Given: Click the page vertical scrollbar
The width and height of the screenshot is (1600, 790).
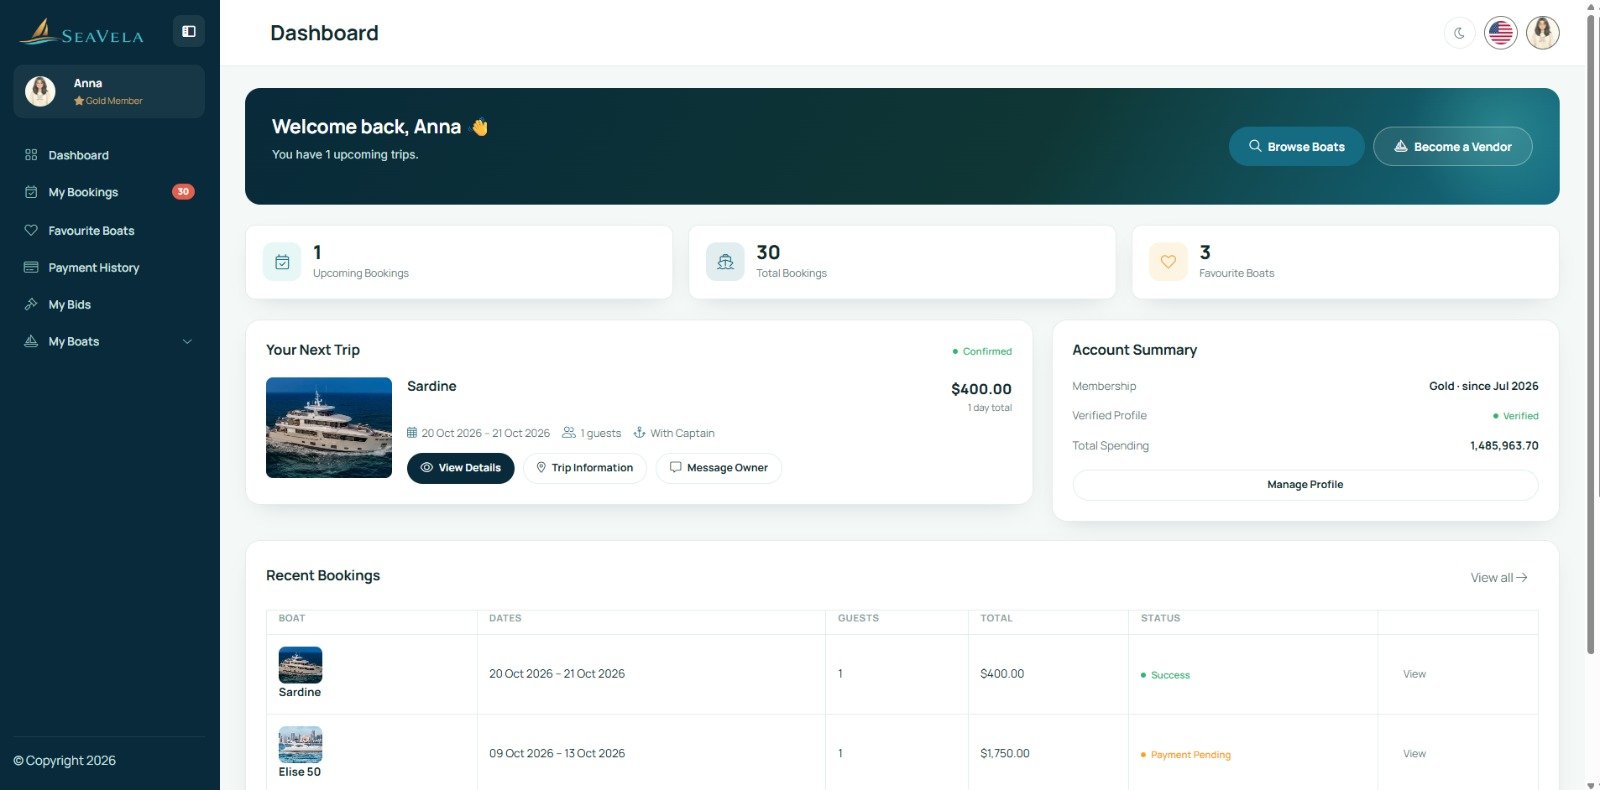Looking at the screenshot, I should point(1591,330).
